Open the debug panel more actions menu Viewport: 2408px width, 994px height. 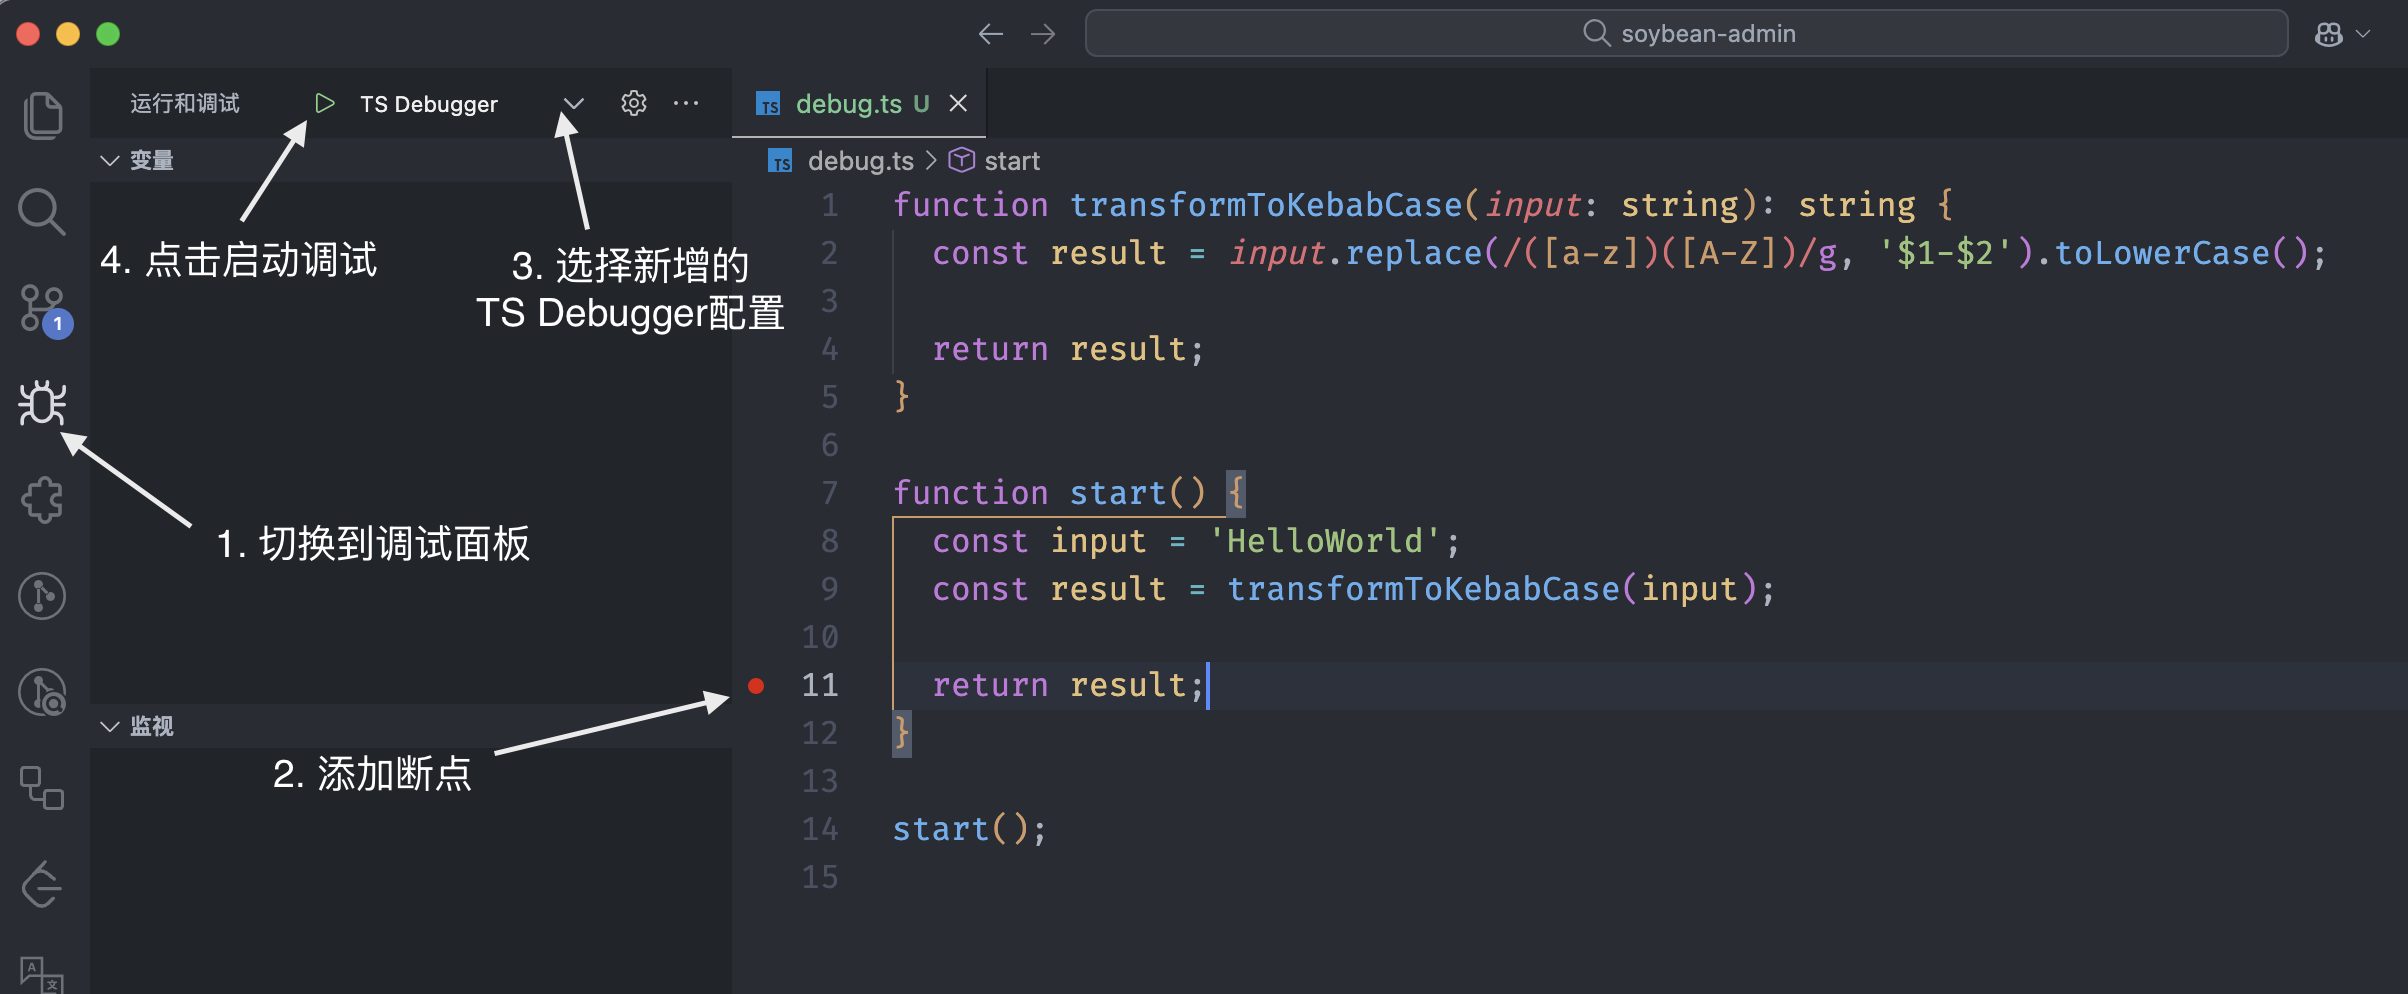[686, 103]
